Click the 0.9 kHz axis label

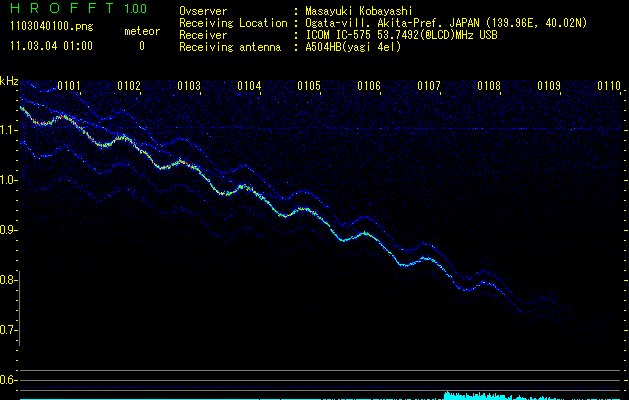pos(7,230)
